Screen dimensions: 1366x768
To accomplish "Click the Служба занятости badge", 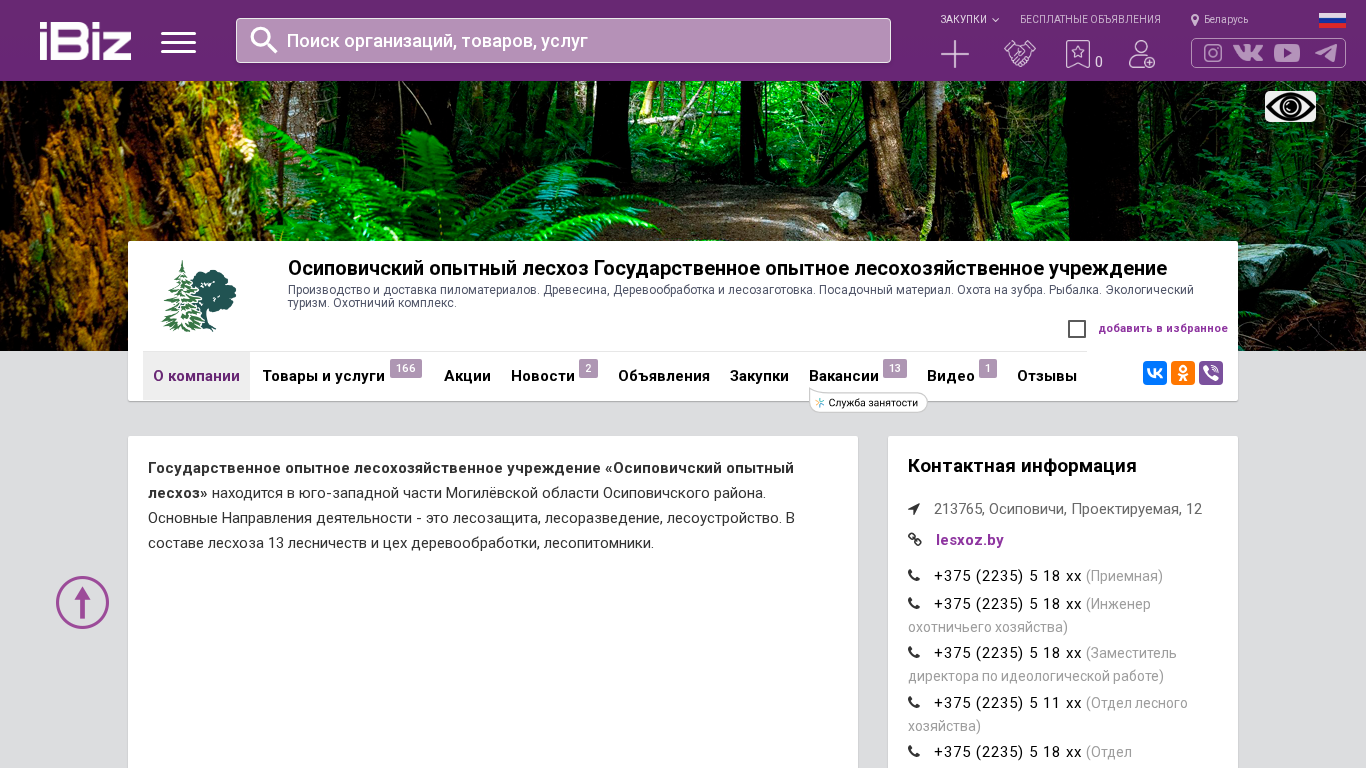I will [869, 403].
